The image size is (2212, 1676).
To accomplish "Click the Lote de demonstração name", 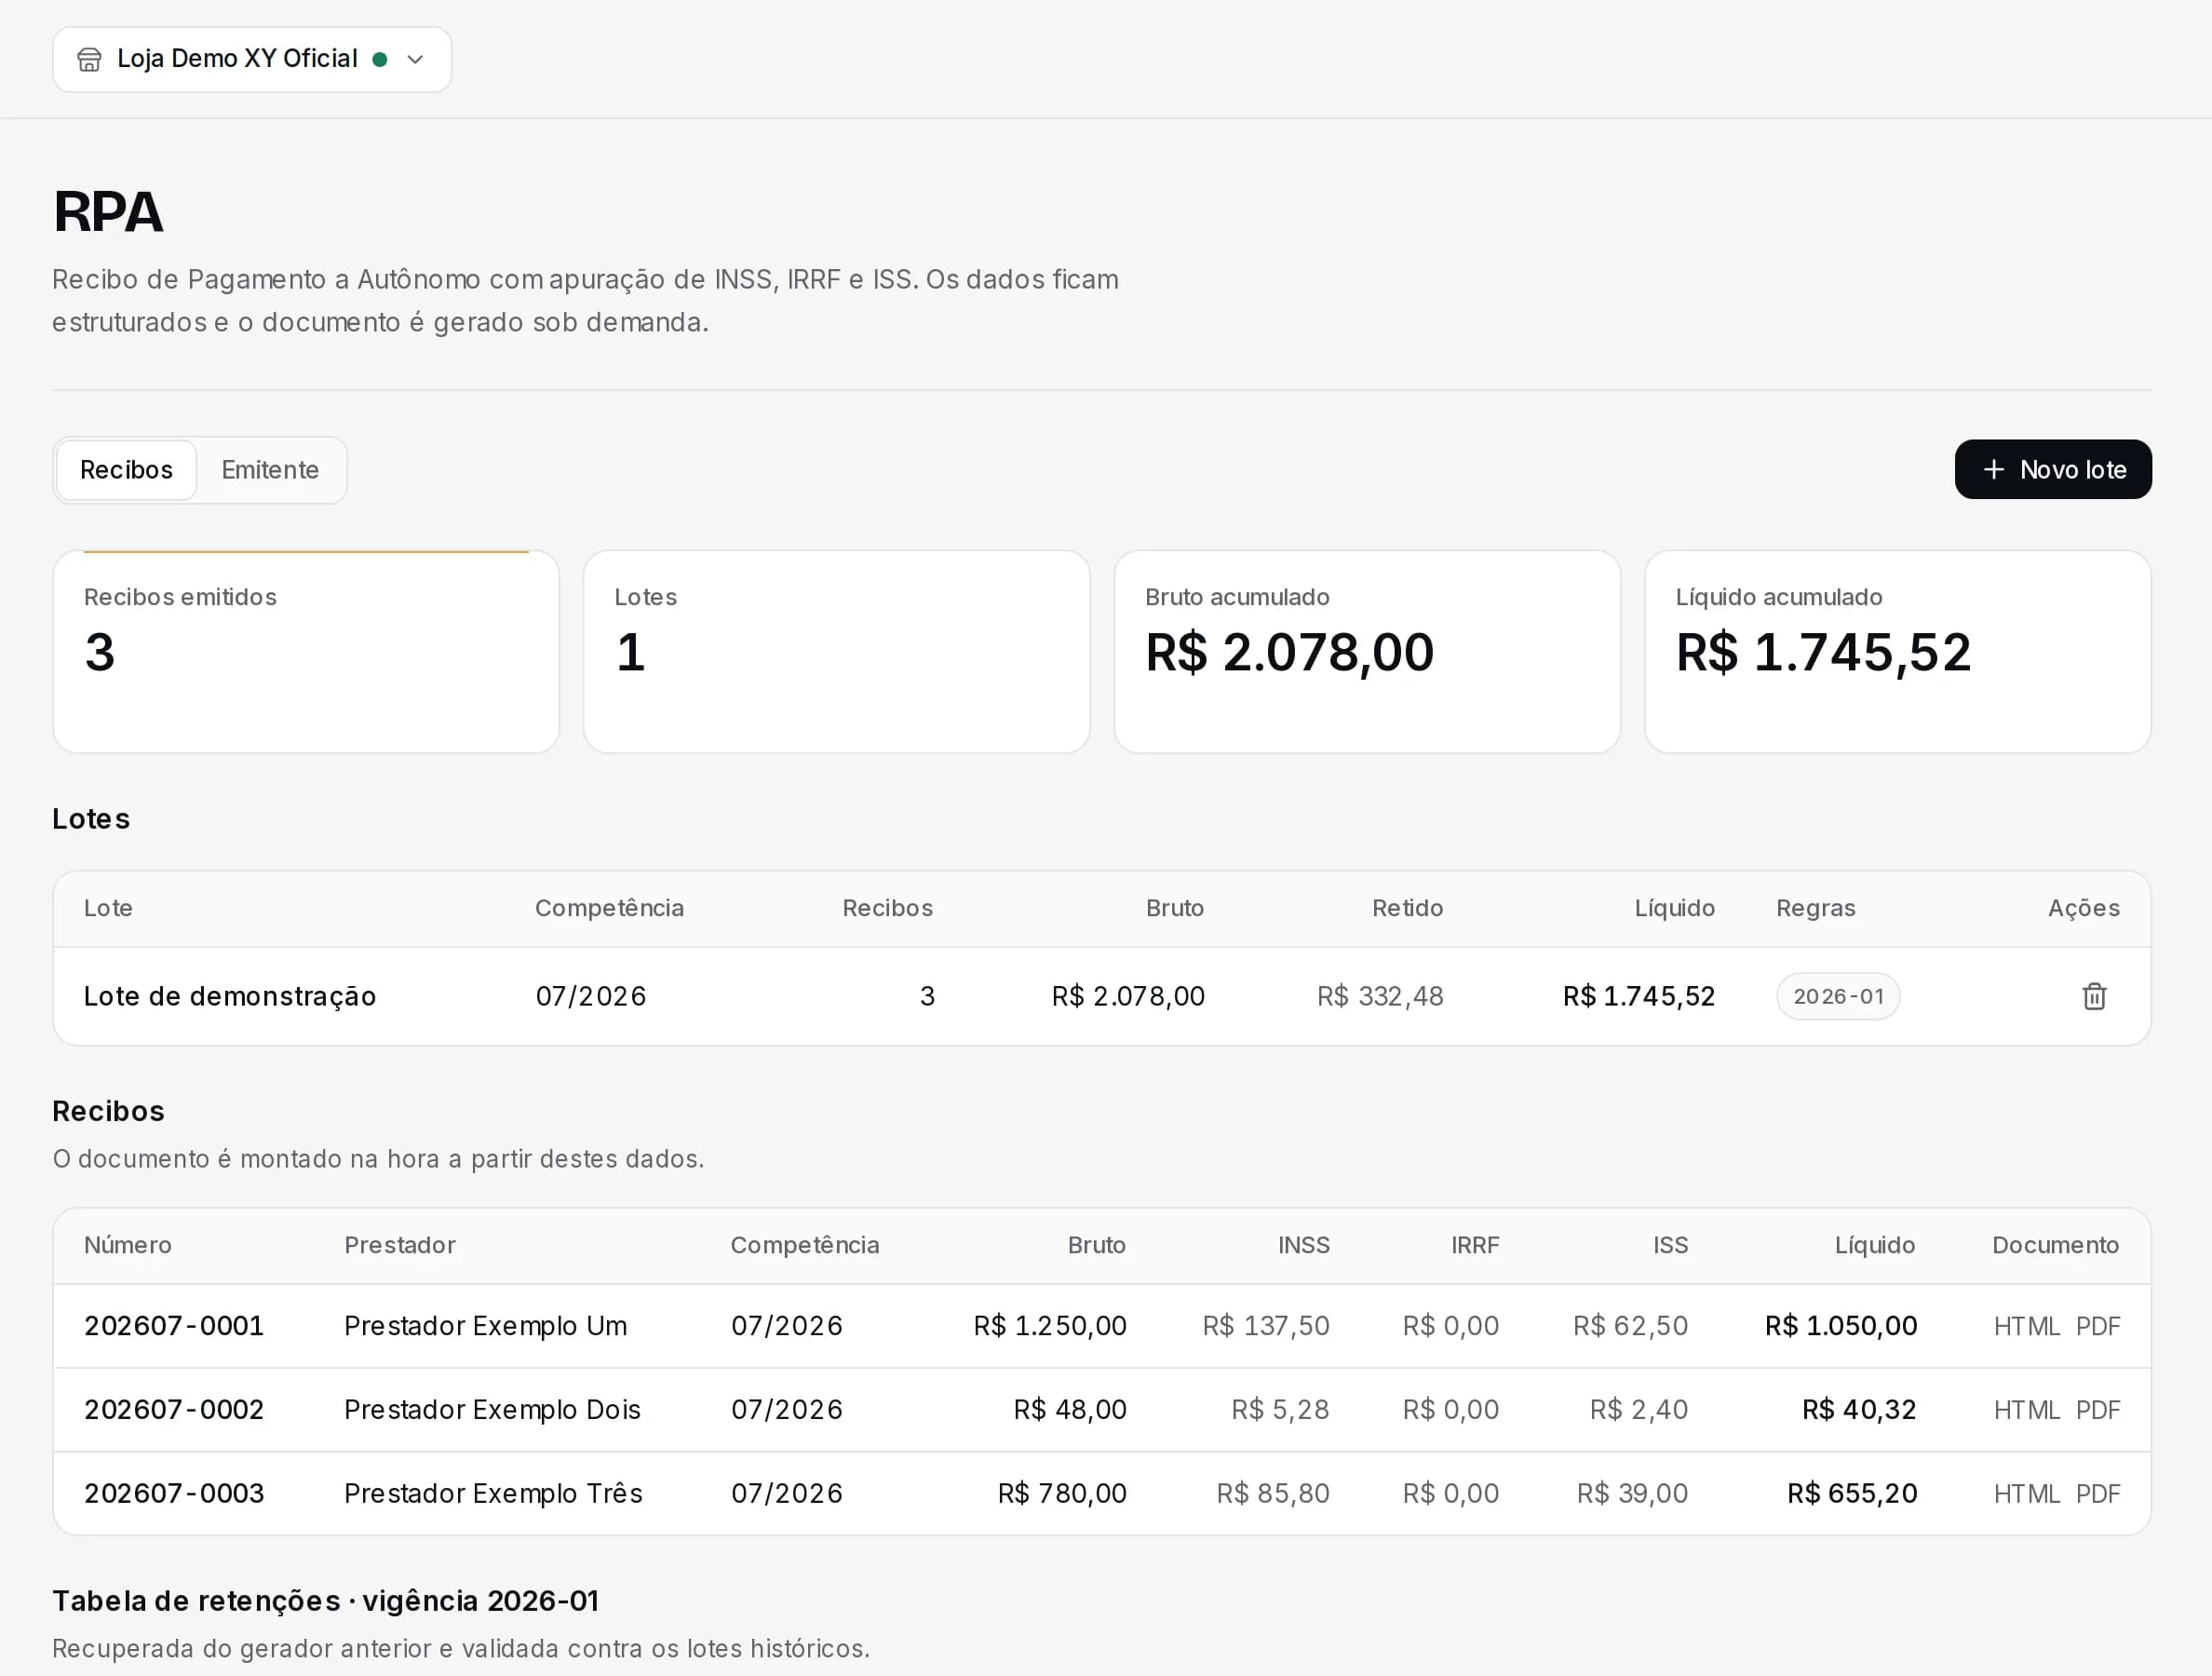I will pos(230,996).
